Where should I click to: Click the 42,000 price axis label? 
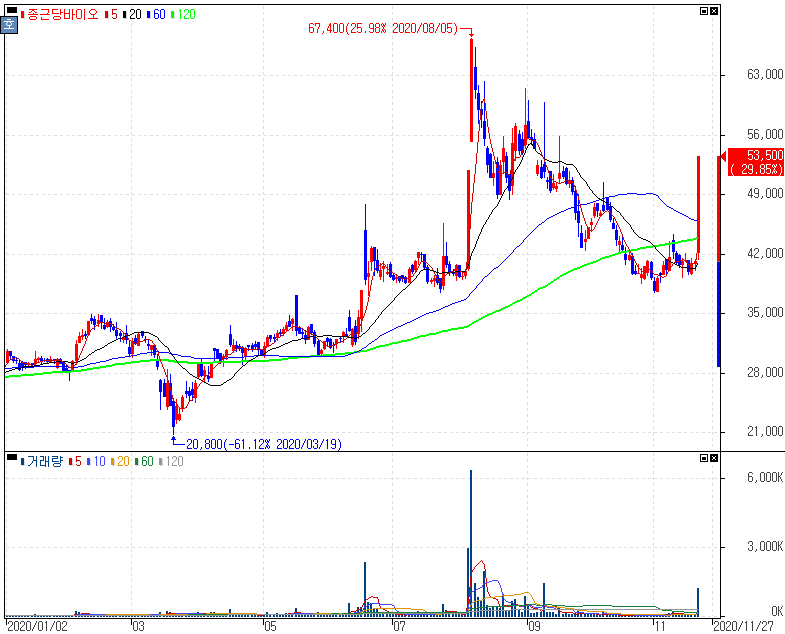tap(765, 253)
